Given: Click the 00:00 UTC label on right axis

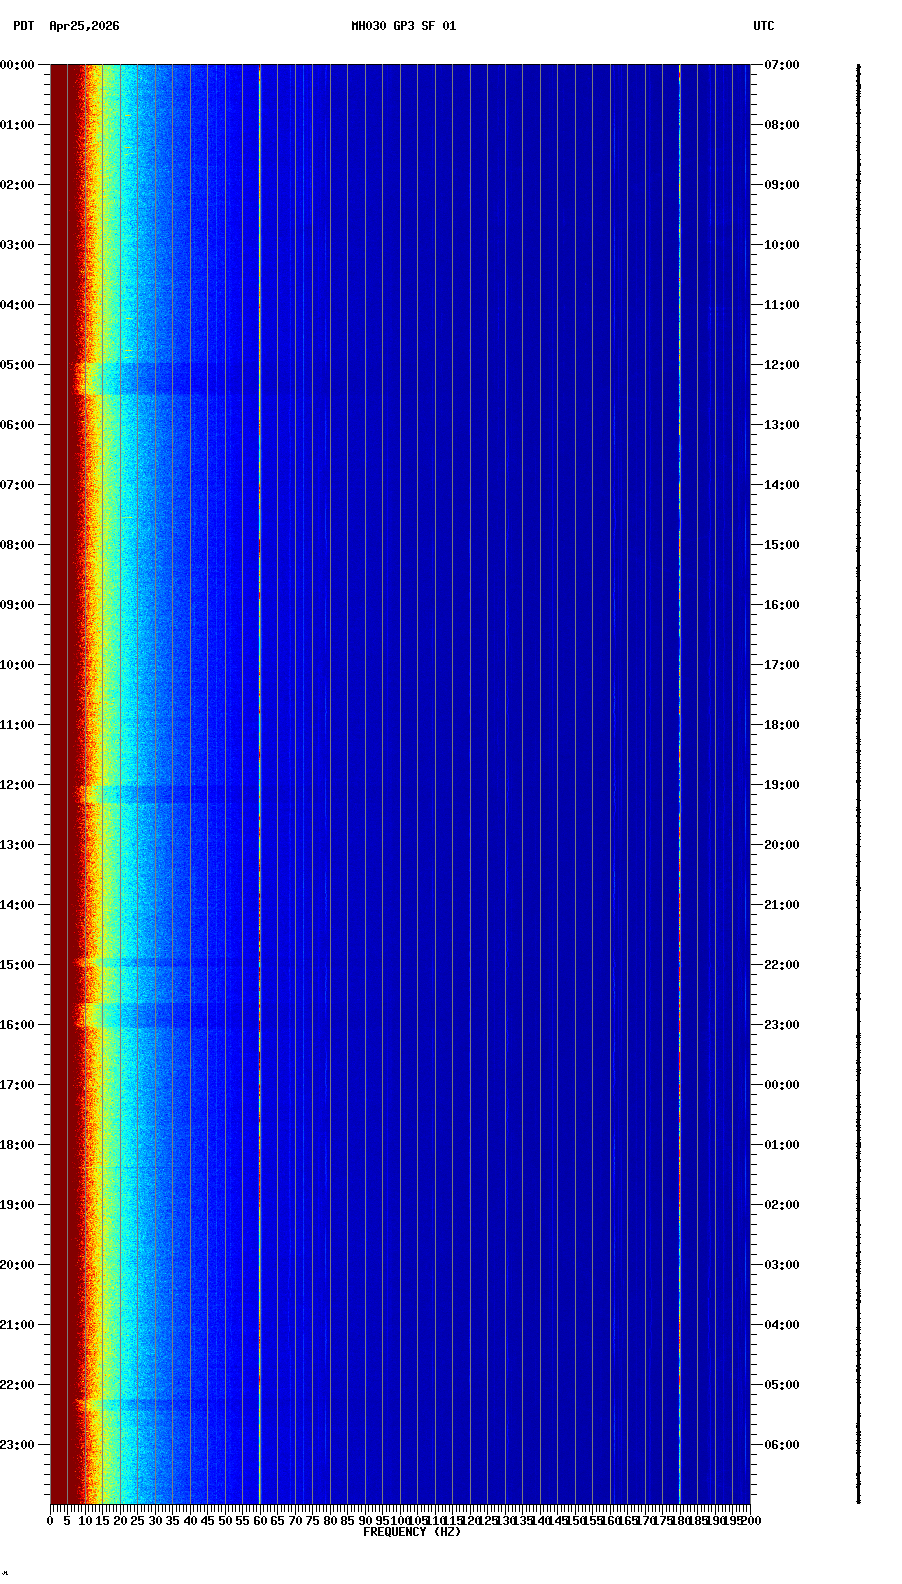Looking at the screenshot, I should point(782,1085).
